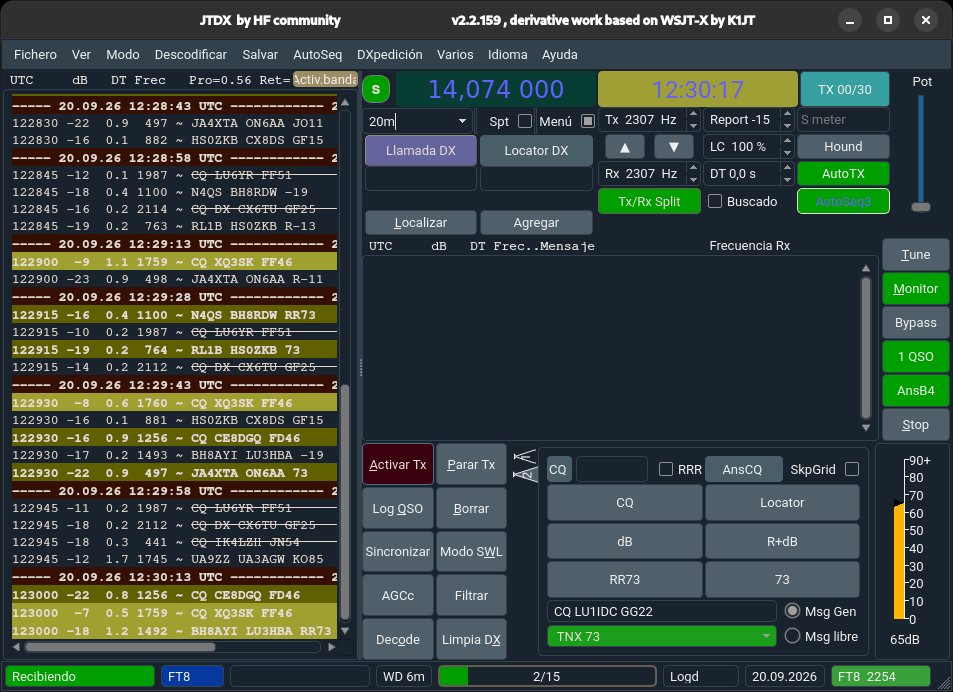Enable the Buscado checkbox
Screen dimensions: 953x692
click(715, 201)
